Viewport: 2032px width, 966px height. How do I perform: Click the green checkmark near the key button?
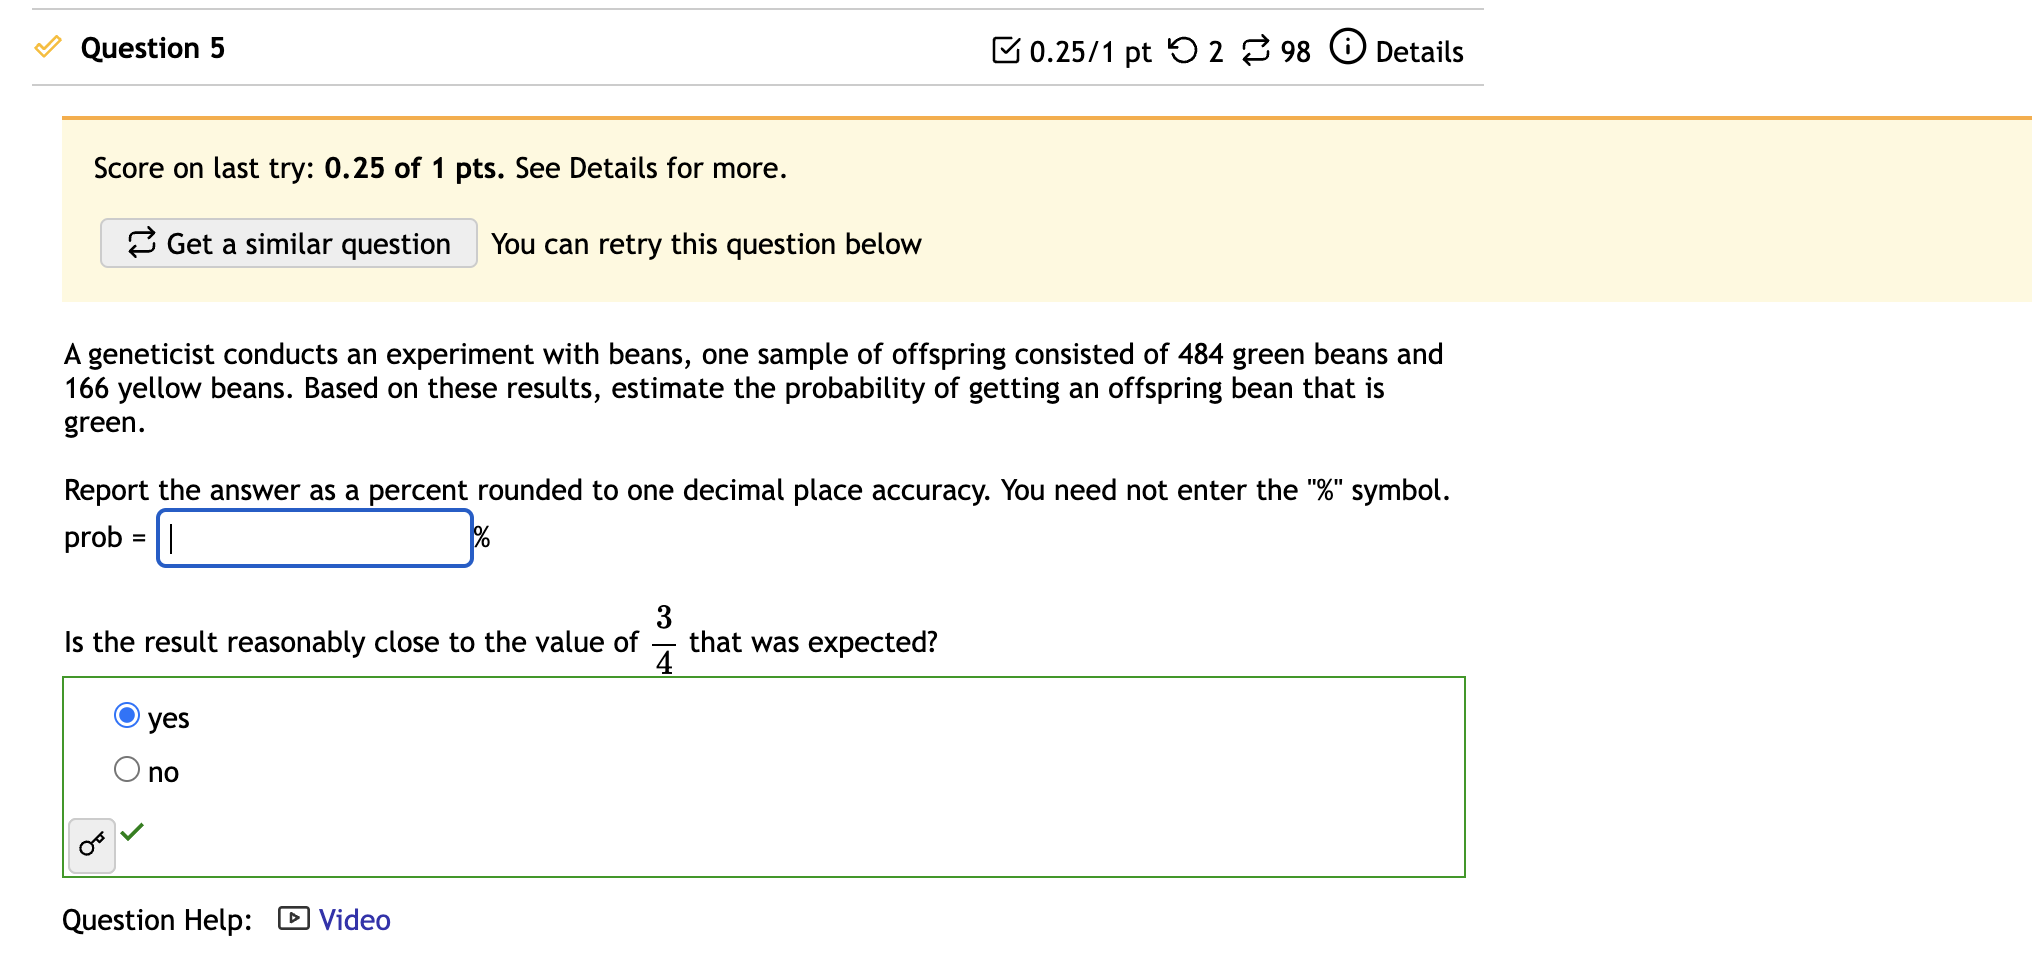(135, 831)
